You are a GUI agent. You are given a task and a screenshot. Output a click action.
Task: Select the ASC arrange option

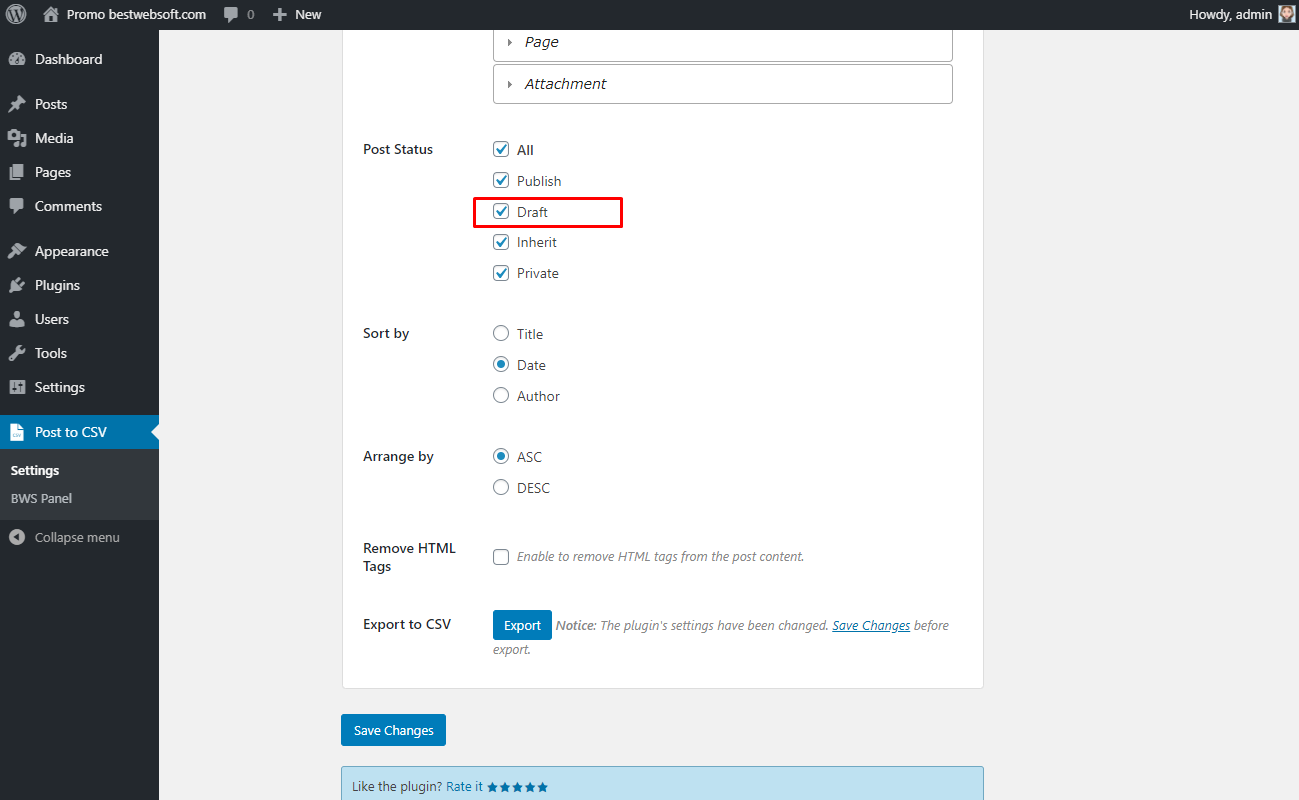point(501,457)
